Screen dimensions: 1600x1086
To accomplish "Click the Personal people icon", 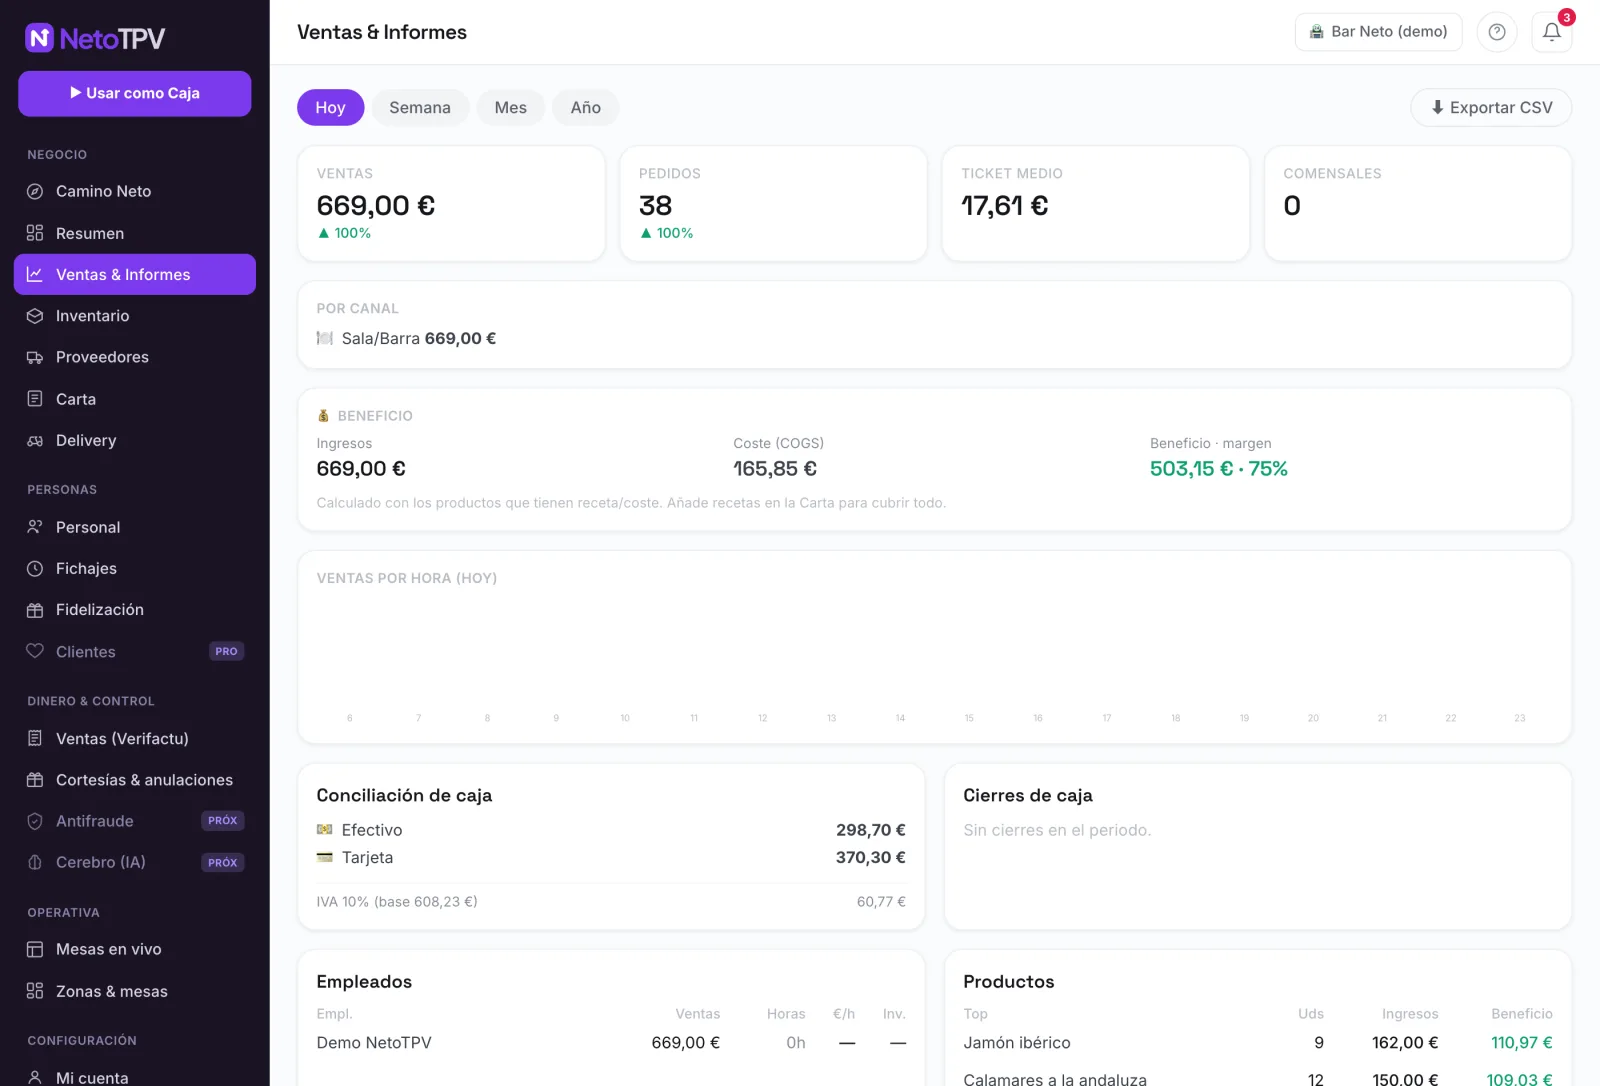I will pos(35,527).
